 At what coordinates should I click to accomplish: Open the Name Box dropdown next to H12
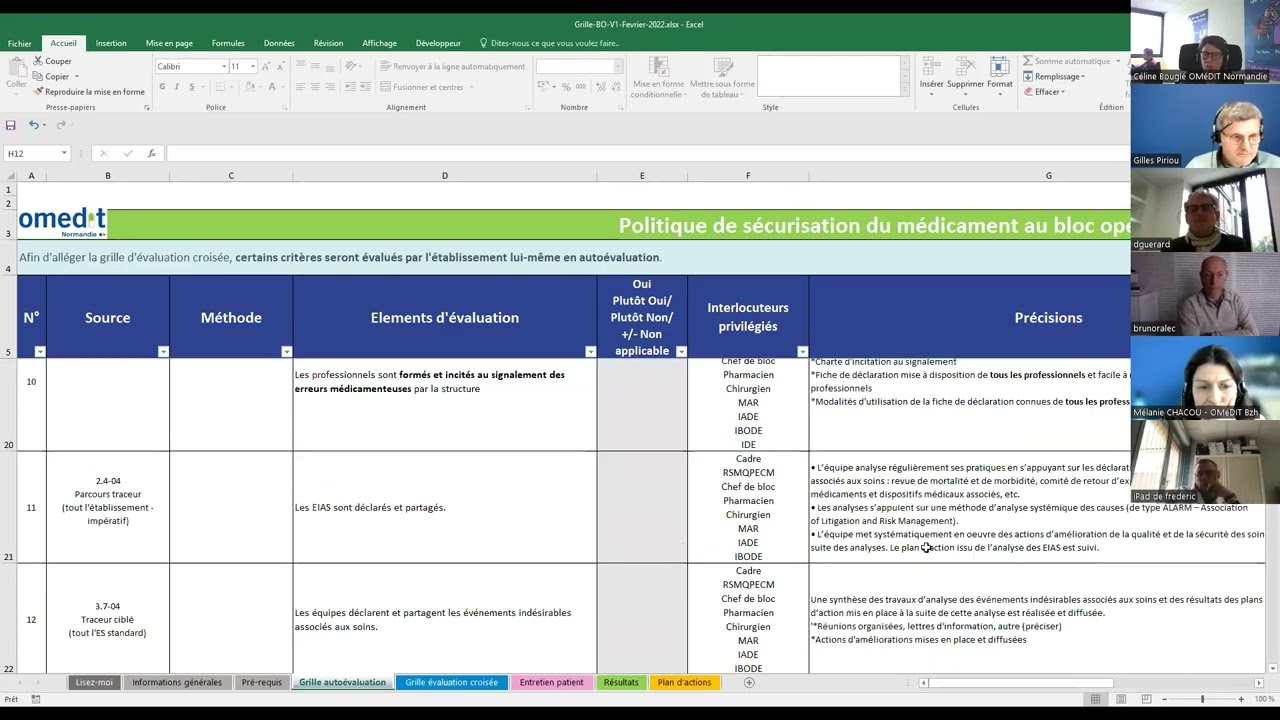(x=64, y=154)
